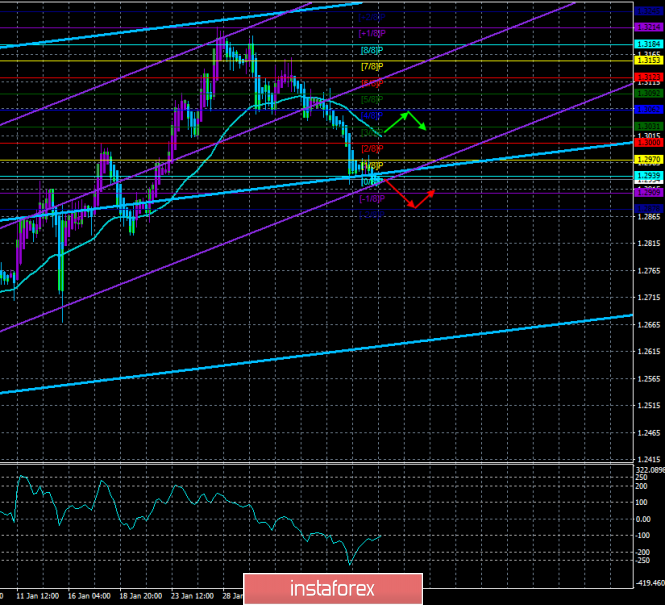Viewport: 665px width, 605px height.
Task: Click the green upward forecast arrow
Action: coord(405,122)
